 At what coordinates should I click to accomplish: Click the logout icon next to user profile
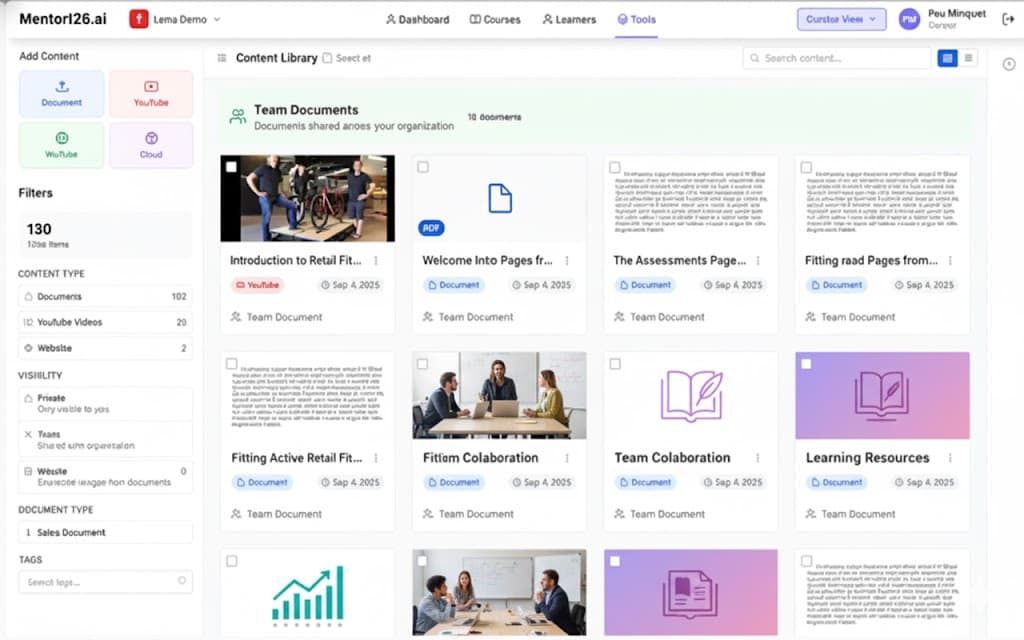(1007, 19)
